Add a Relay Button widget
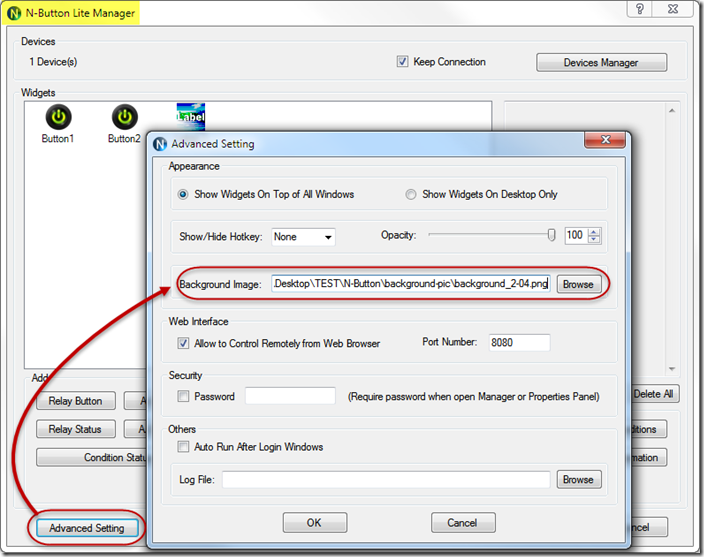 (75, 401)
